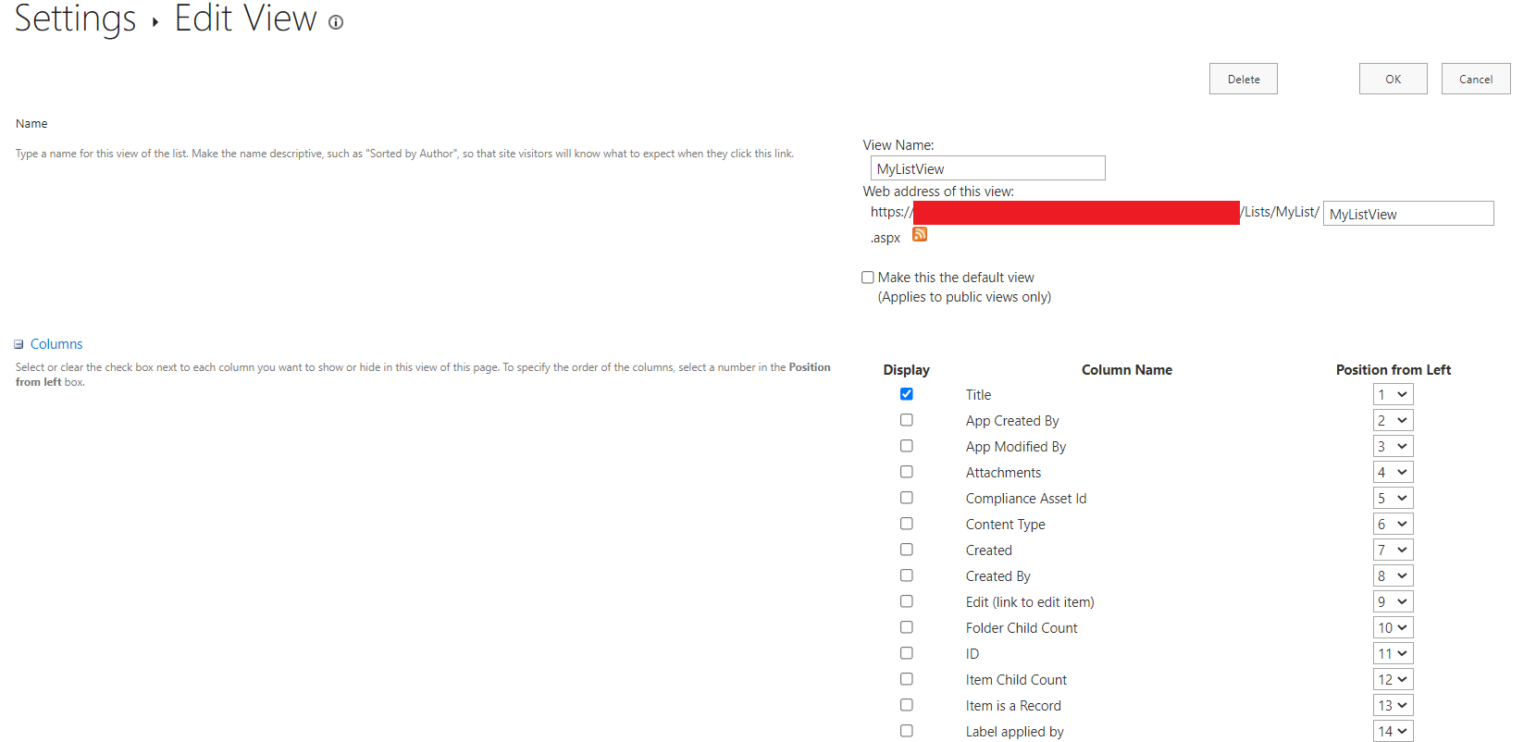
Task: Click the Delete button
Action: coord(1243,79)
